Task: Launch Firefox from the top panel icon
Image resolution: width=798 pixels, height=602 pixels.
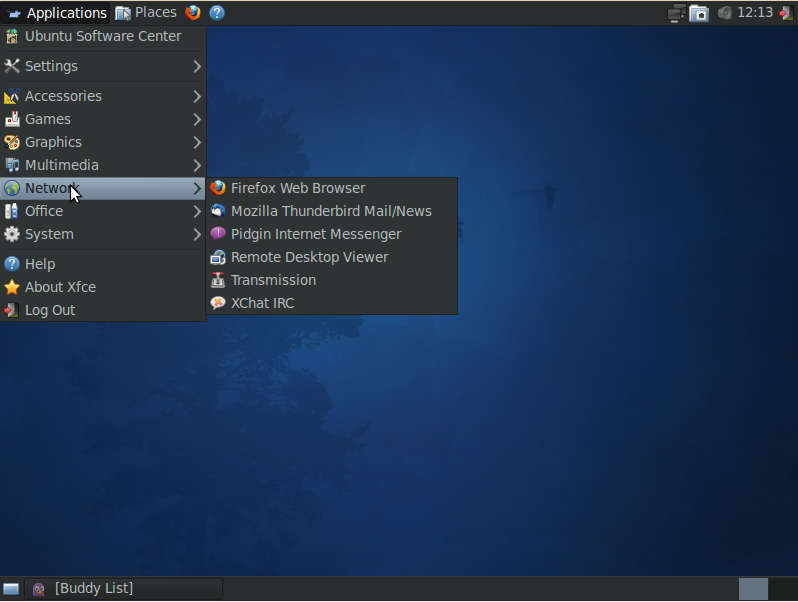Action: click(193, 13)
